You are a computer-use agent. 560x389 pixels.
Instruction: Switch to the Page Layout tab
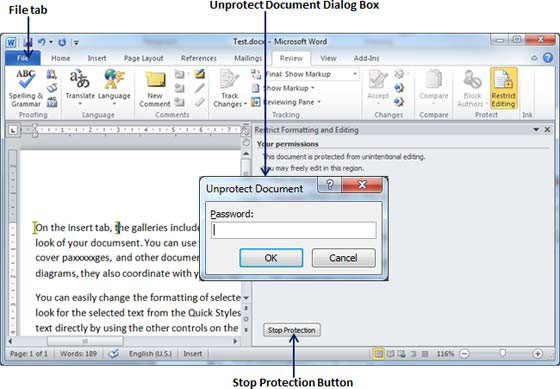pos(144,58)
